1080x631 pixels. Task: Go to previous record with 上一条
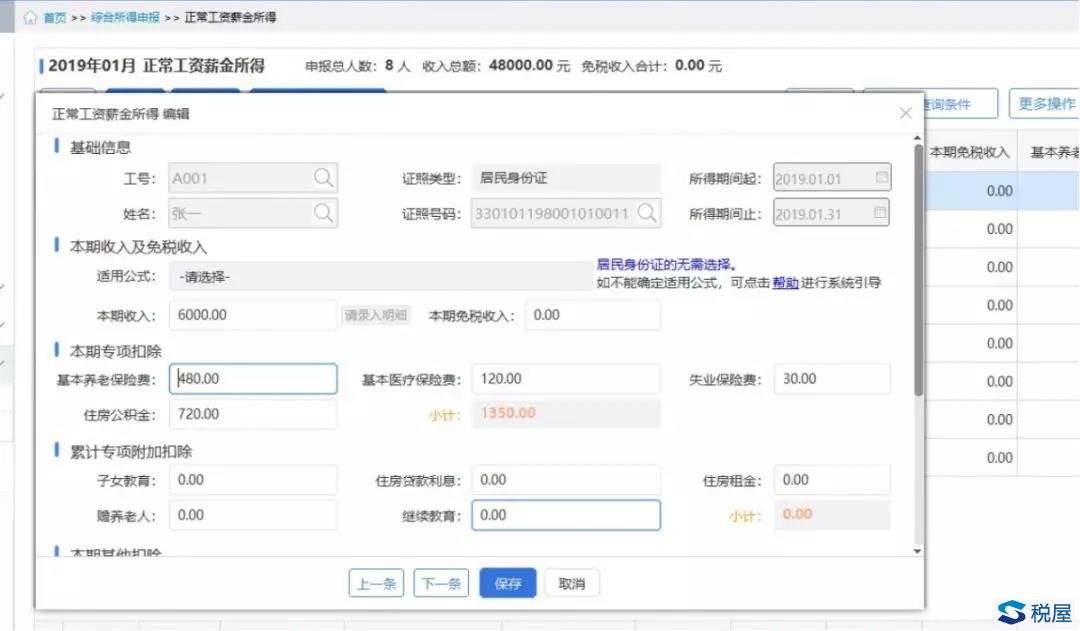(x=376, y=584)
